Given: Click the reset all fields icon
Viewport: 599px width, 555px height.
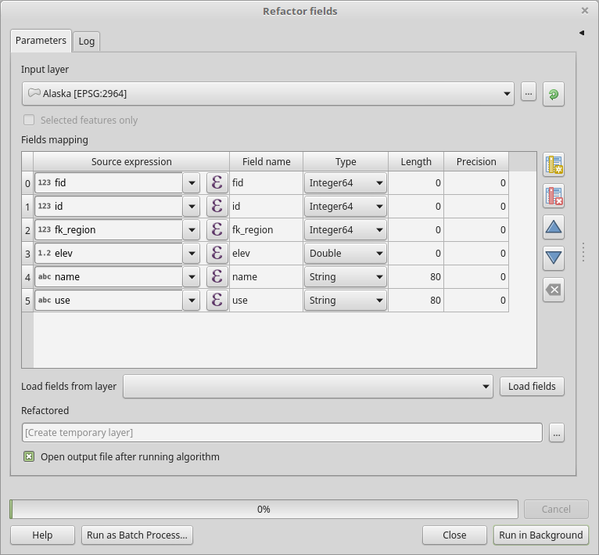Looking at the screenshot, I should (554, 290).
